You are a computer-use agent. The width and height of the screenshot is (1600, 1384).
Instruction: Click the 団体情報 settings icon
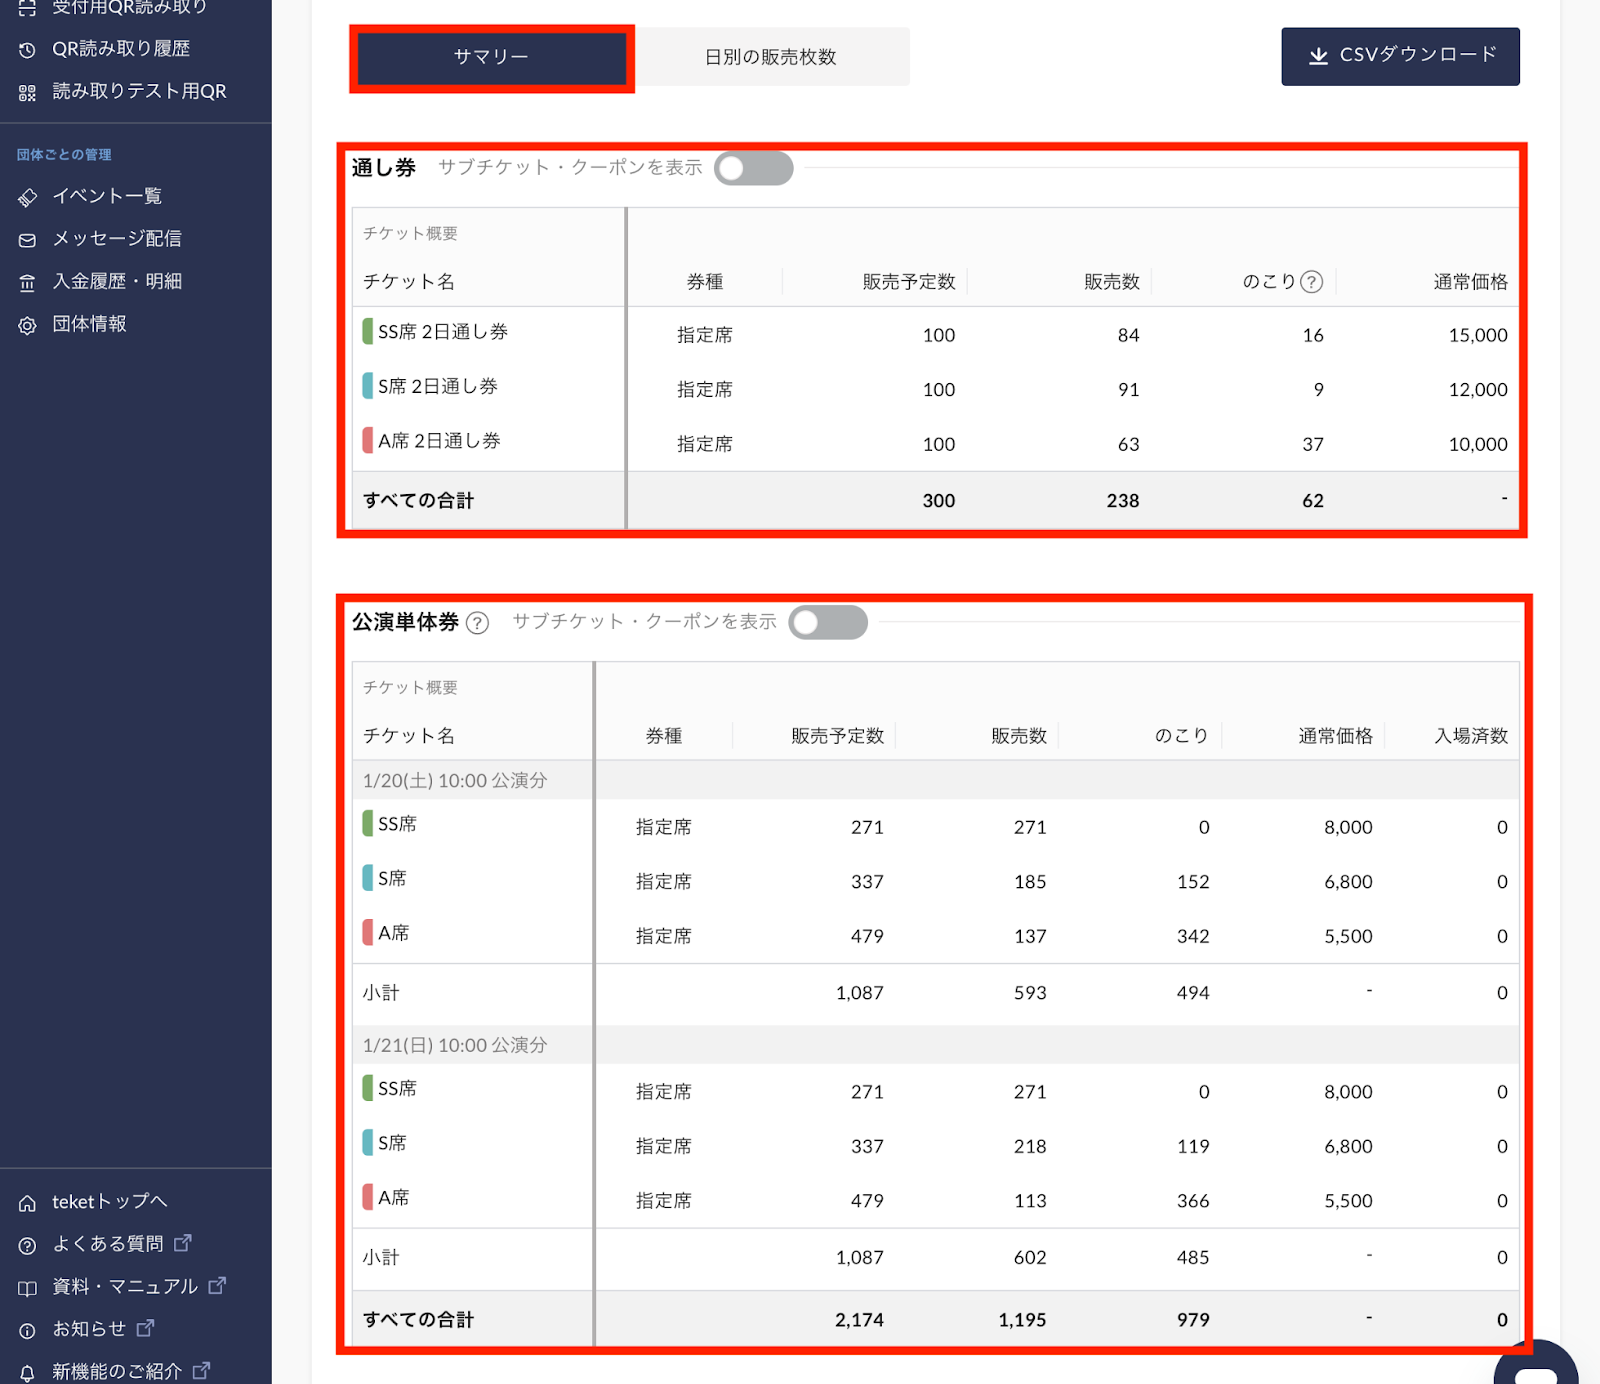point(27,324)
